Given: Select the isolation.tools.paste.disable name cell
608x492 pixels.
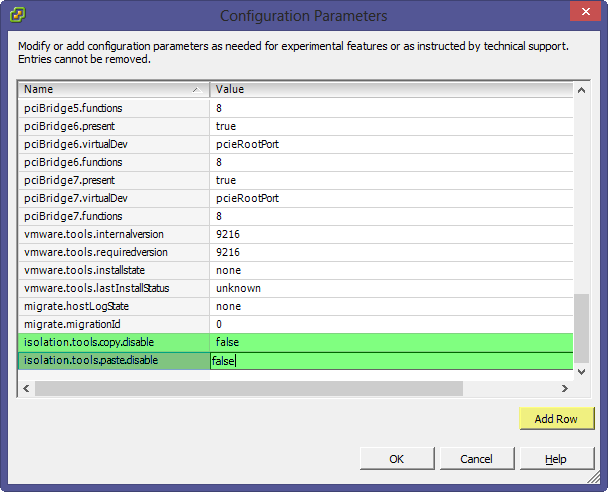Looking at the screenshot, I should 114,361.
